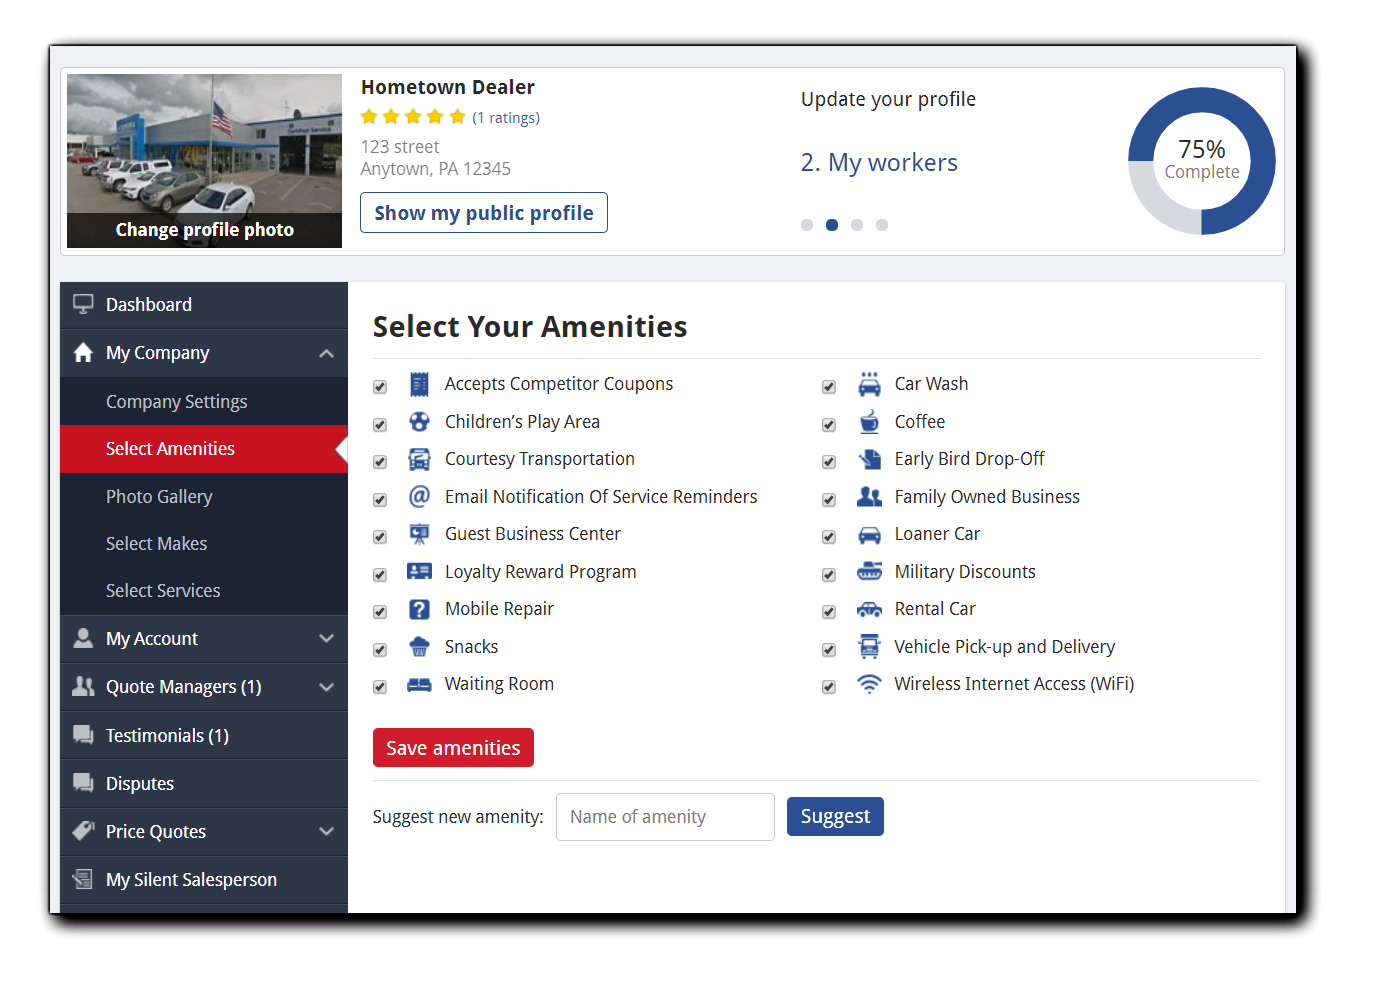
Task: Open Photo Gallery in the sidebar
Action: click(159, 497)
